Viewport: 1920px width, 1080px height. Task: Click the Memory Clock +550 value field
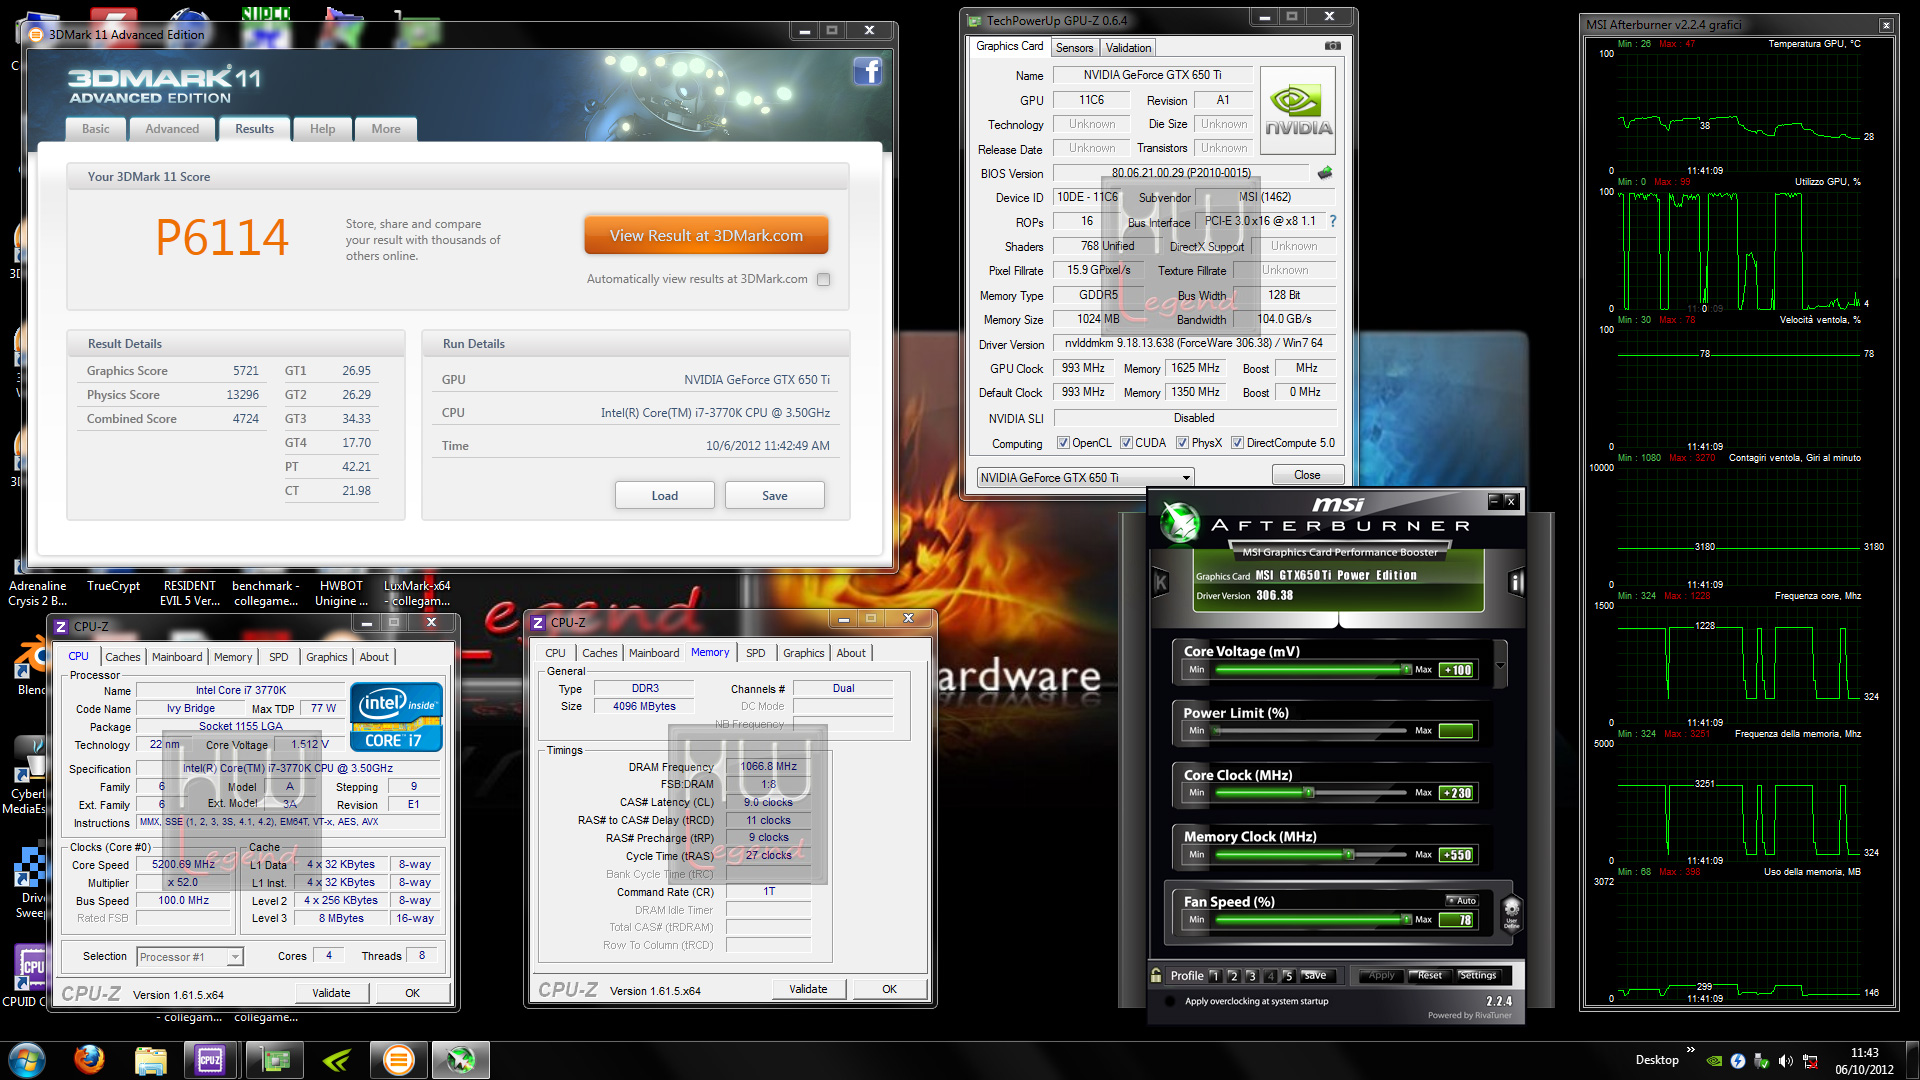point(1456,855)
